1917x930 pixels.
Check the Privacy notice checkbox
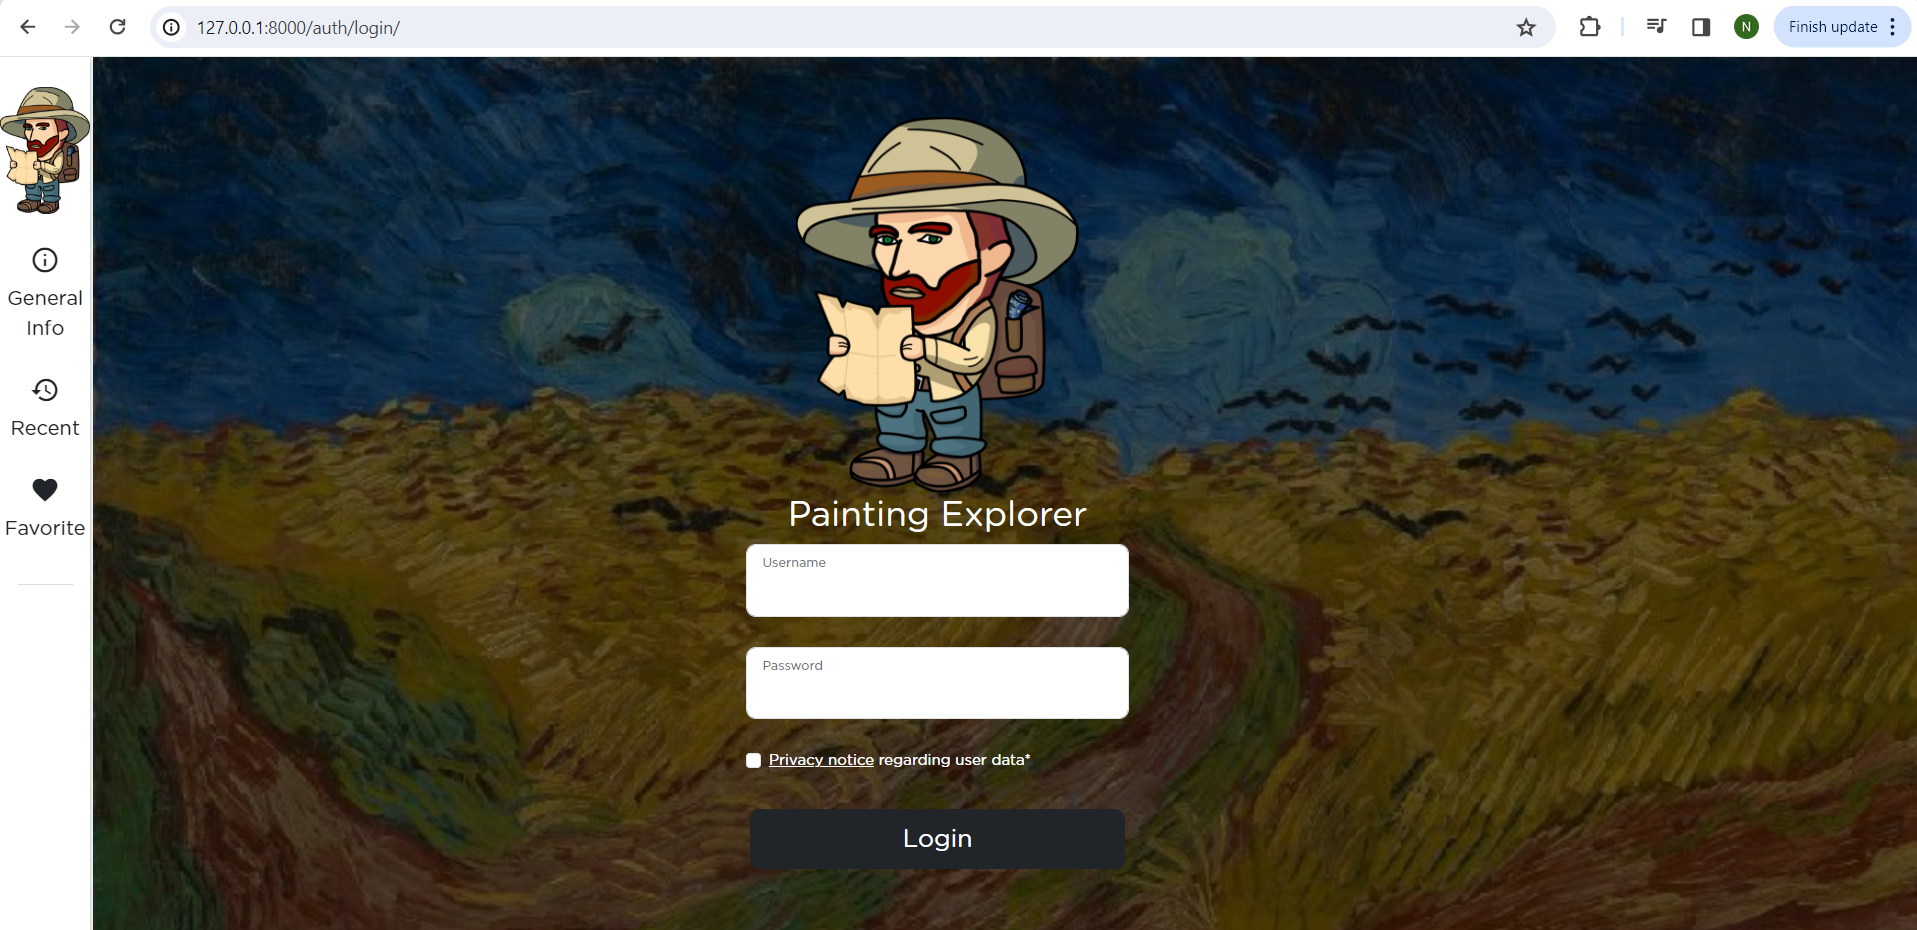coord(754,761)
